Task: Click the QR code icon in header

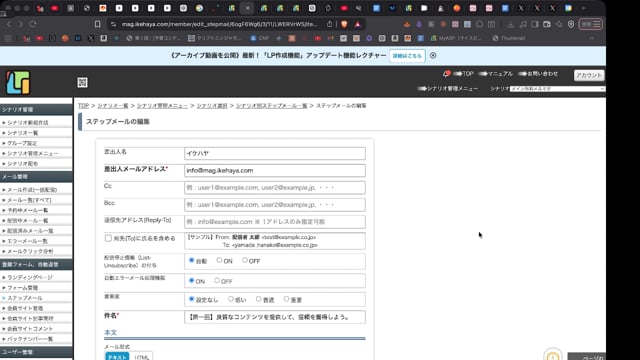Action: tap(82, 82)
